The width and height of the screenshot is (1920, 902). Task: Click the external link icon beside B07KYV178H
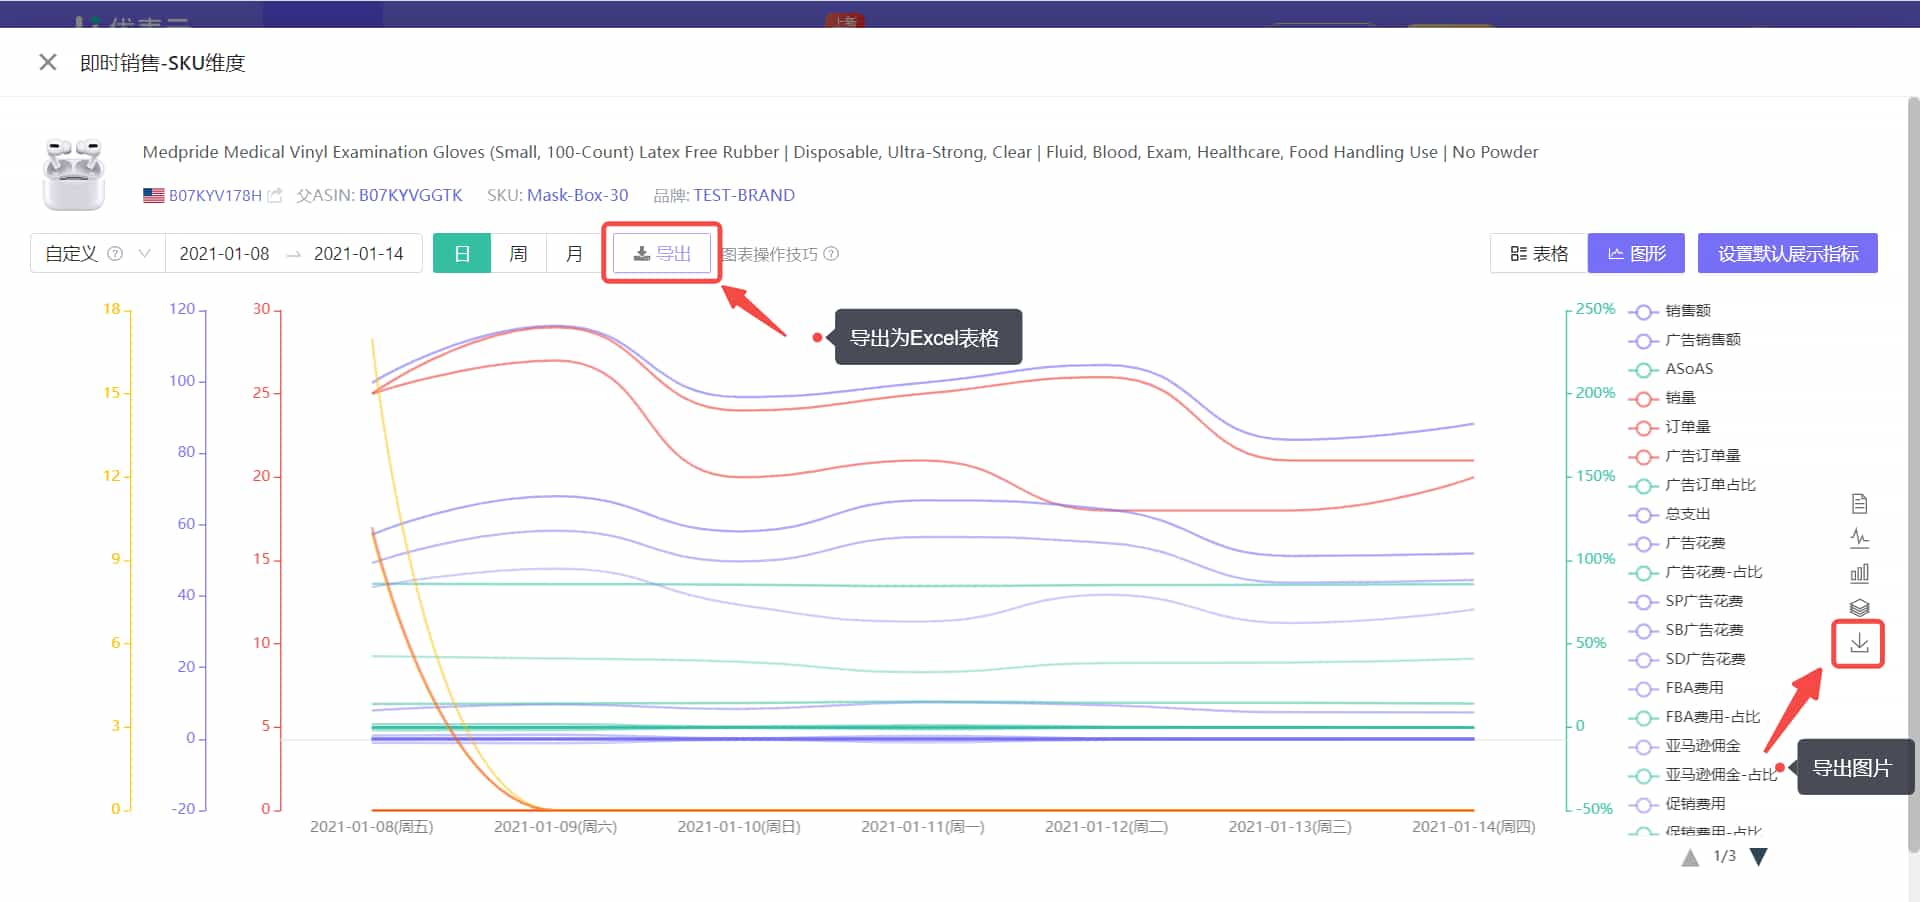(275, 196)
